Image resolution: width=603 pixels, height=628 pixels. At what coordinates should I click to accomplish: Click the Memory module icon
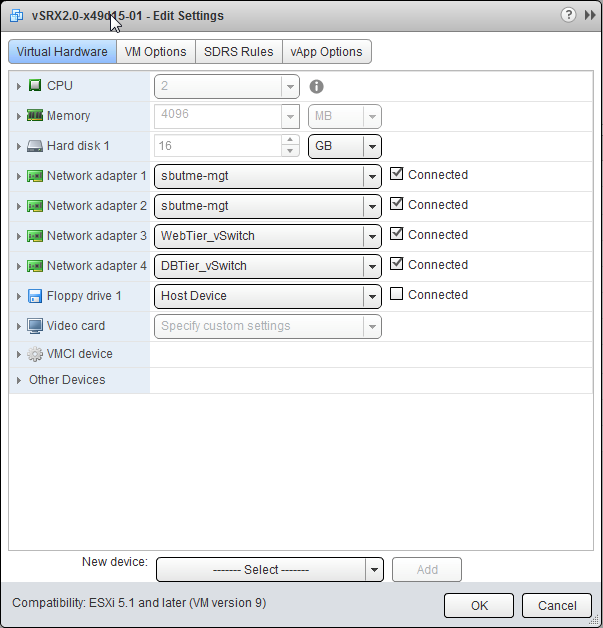35,115
